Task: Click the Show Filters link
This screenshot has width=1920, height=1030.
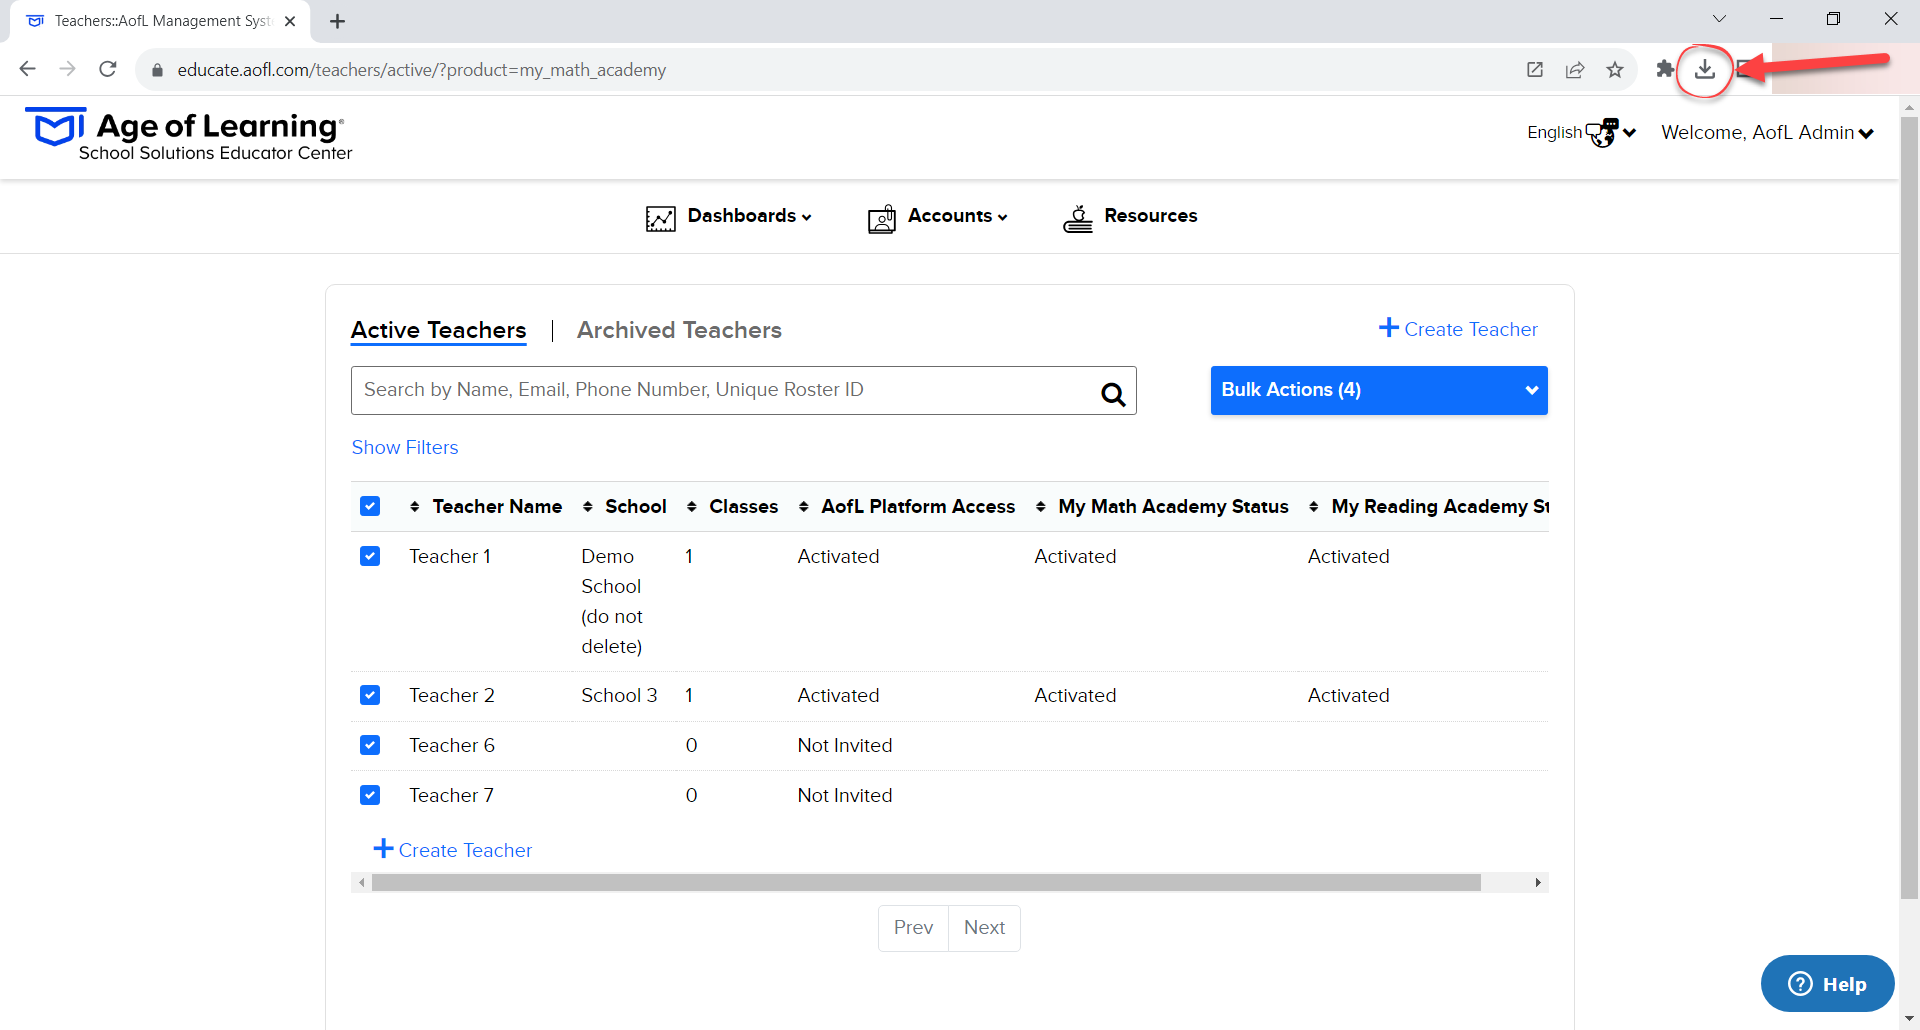Action: 405,448
